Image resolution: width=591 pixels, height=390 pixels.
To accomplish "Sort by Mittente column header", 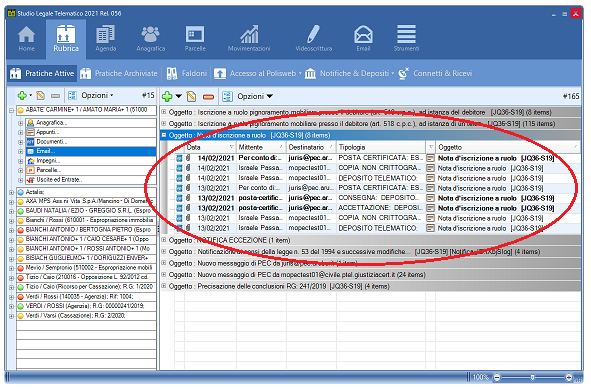I will tap(261, 147).
